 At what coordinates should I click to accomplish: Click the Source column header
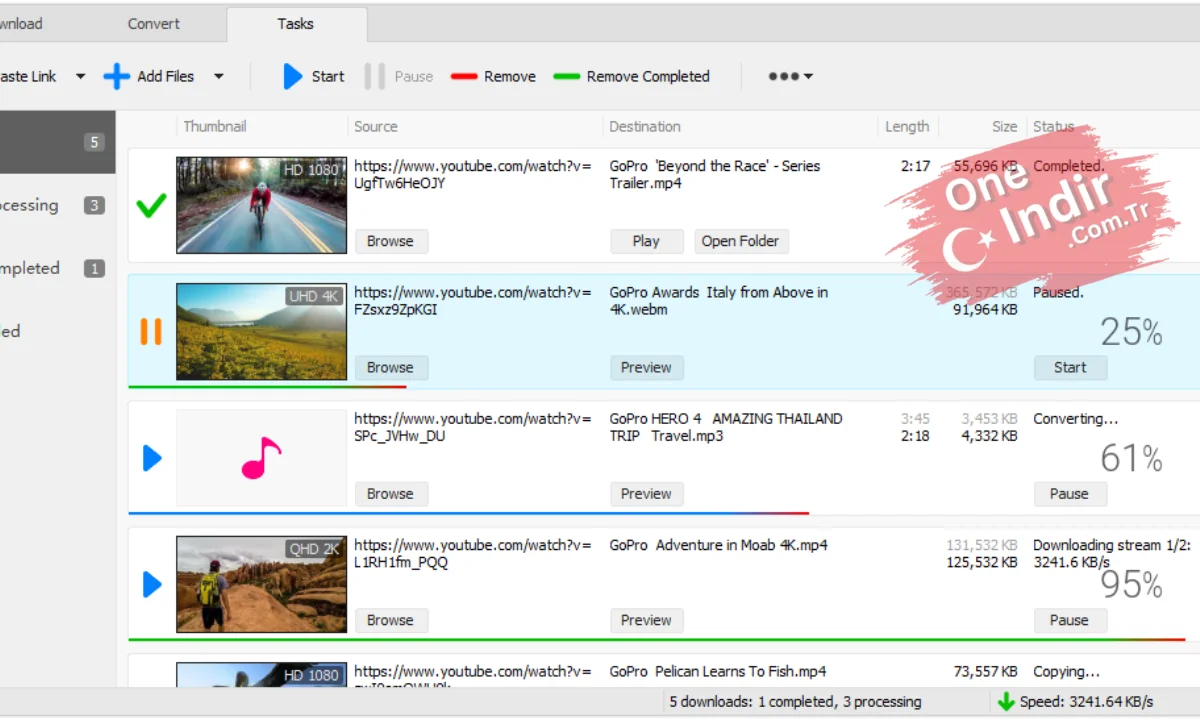click(x=376, y=126)
